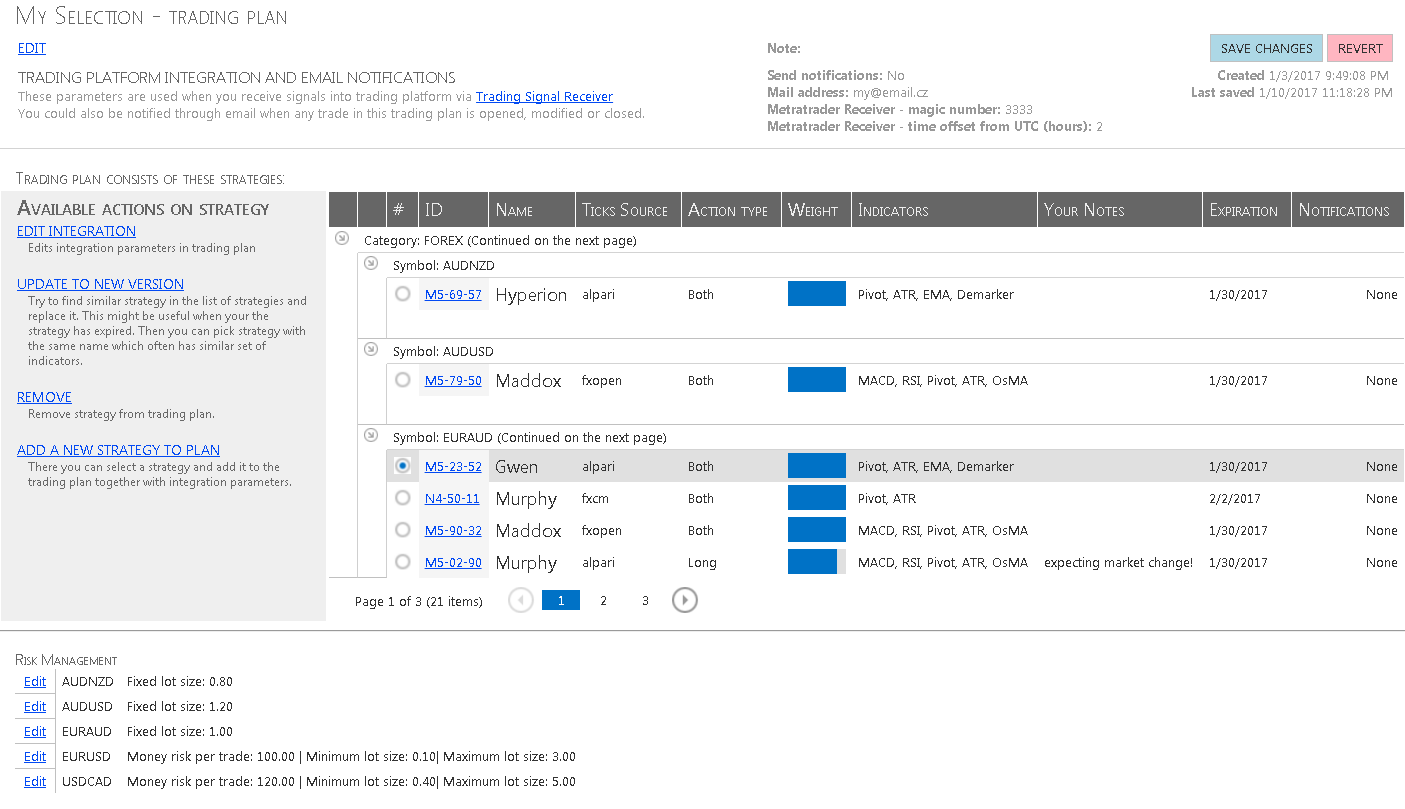Click note 'expecting market change!'

1118,563
